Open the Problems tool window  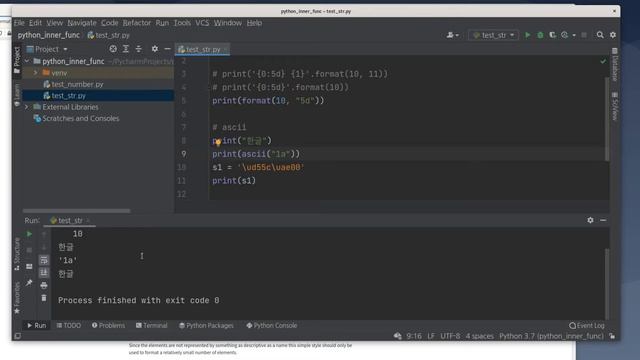pyautogui.click(x=108, y=325)
